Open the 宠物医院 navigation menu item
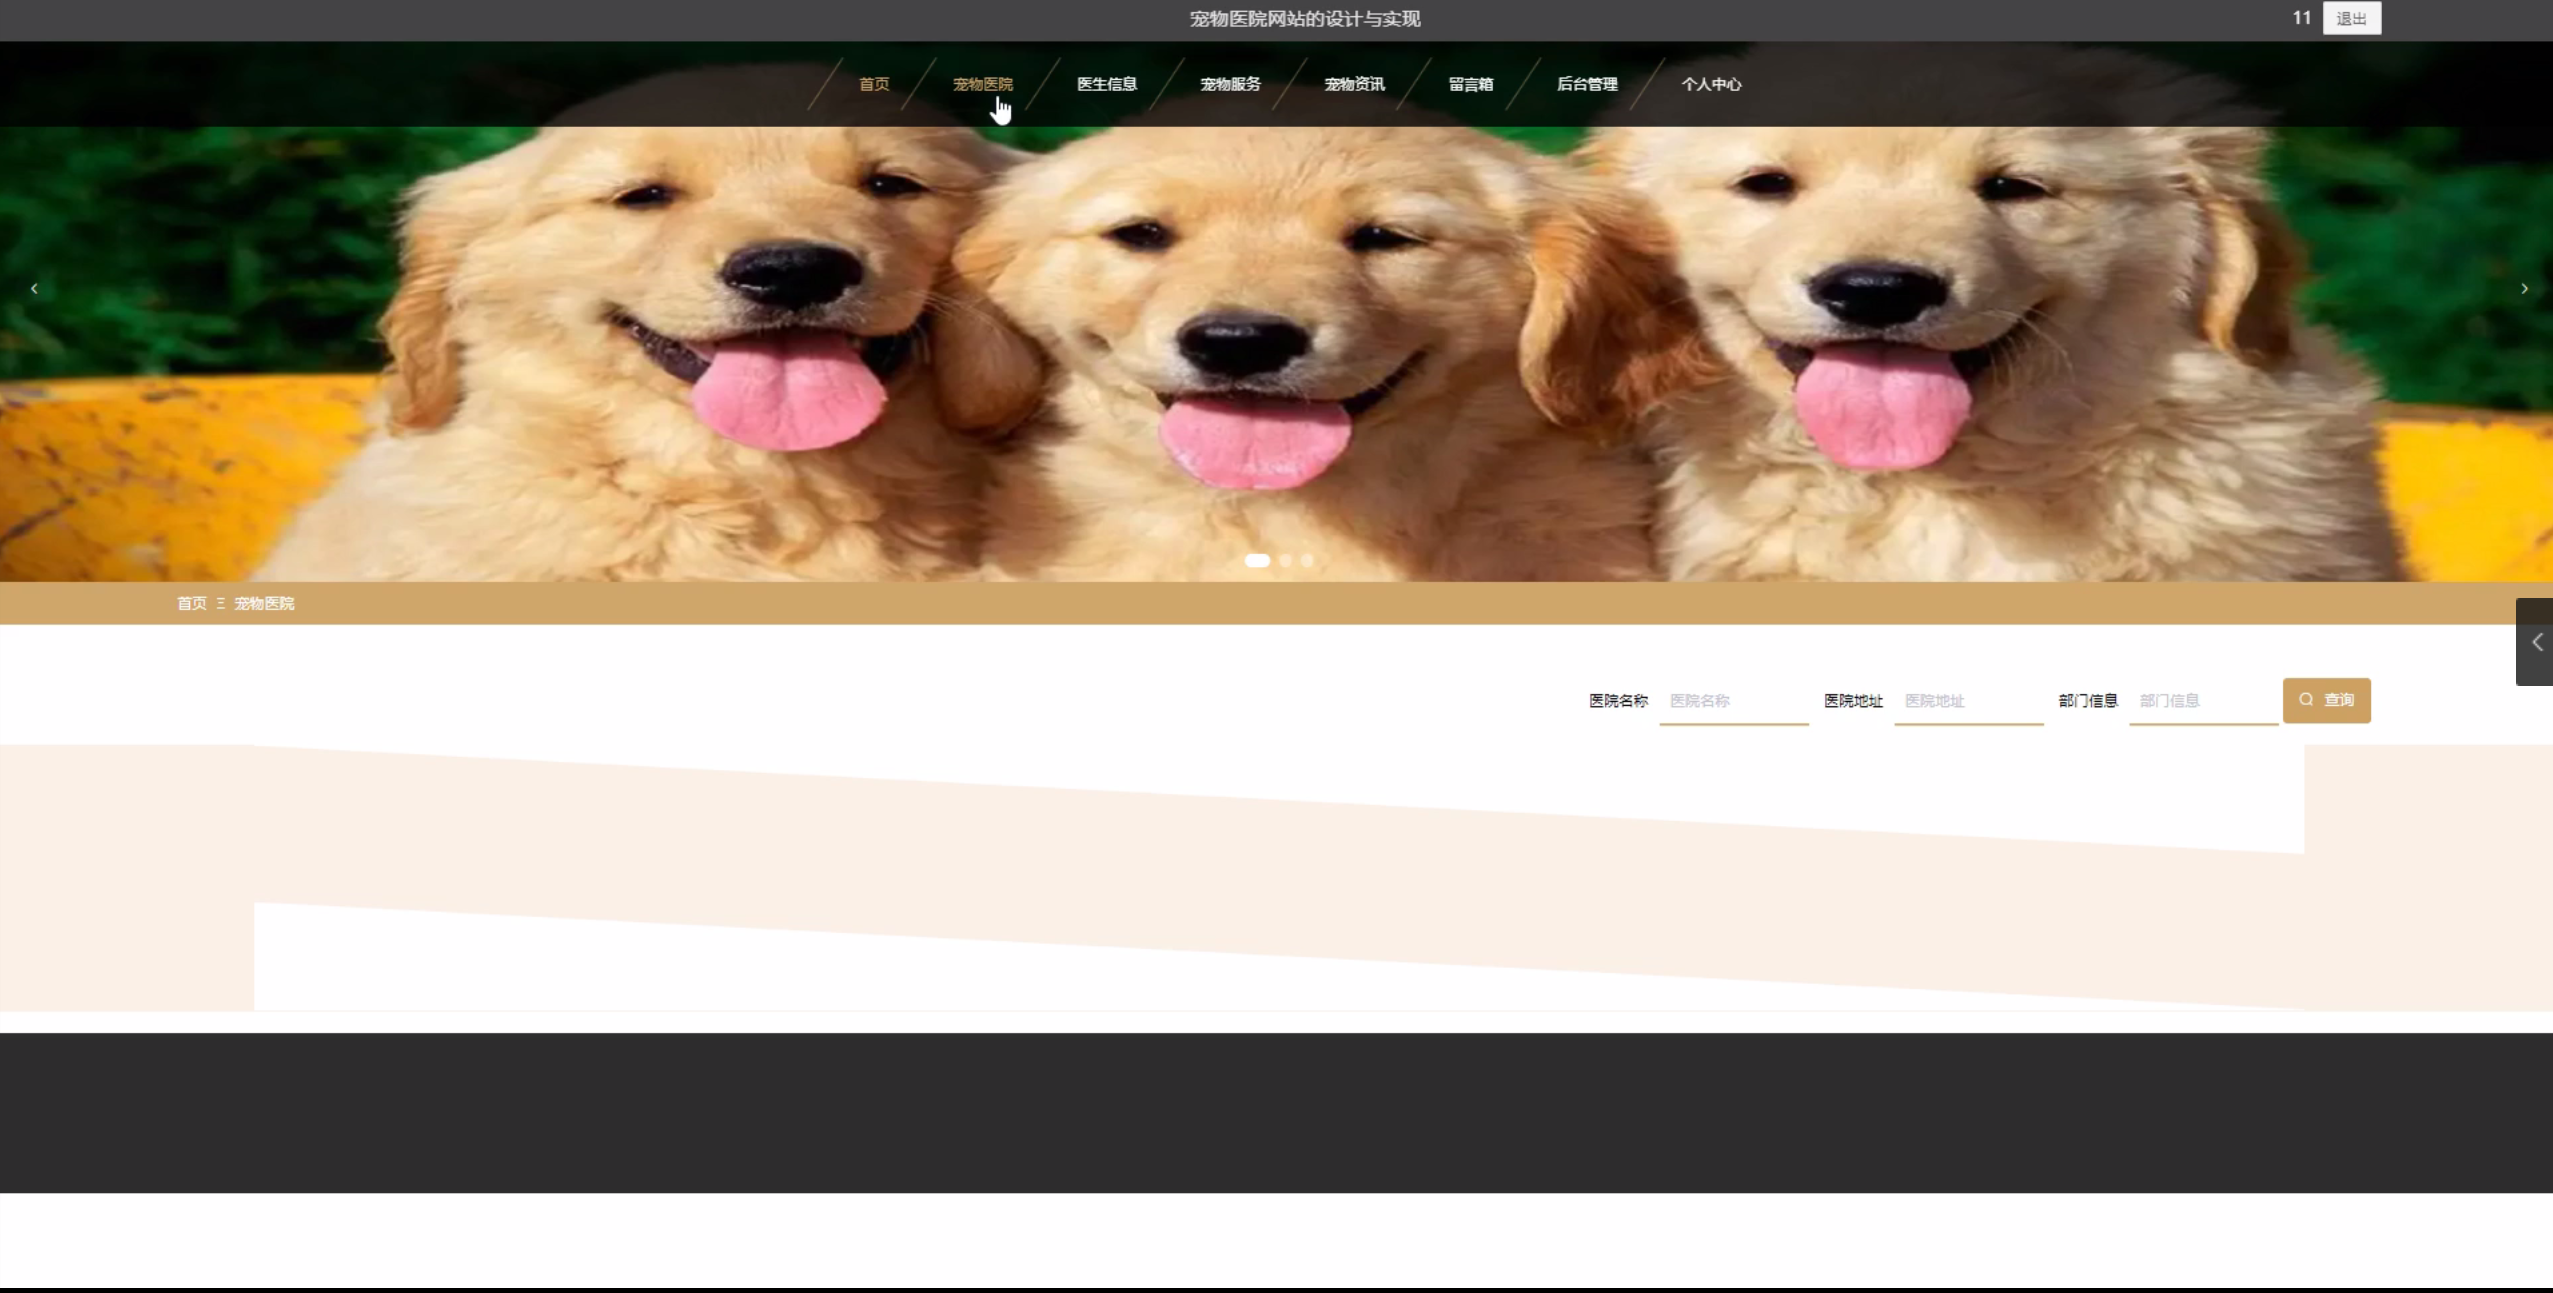Viewport: 2553px width, 1293px height. pyautogui.click(x=982, y=84)
